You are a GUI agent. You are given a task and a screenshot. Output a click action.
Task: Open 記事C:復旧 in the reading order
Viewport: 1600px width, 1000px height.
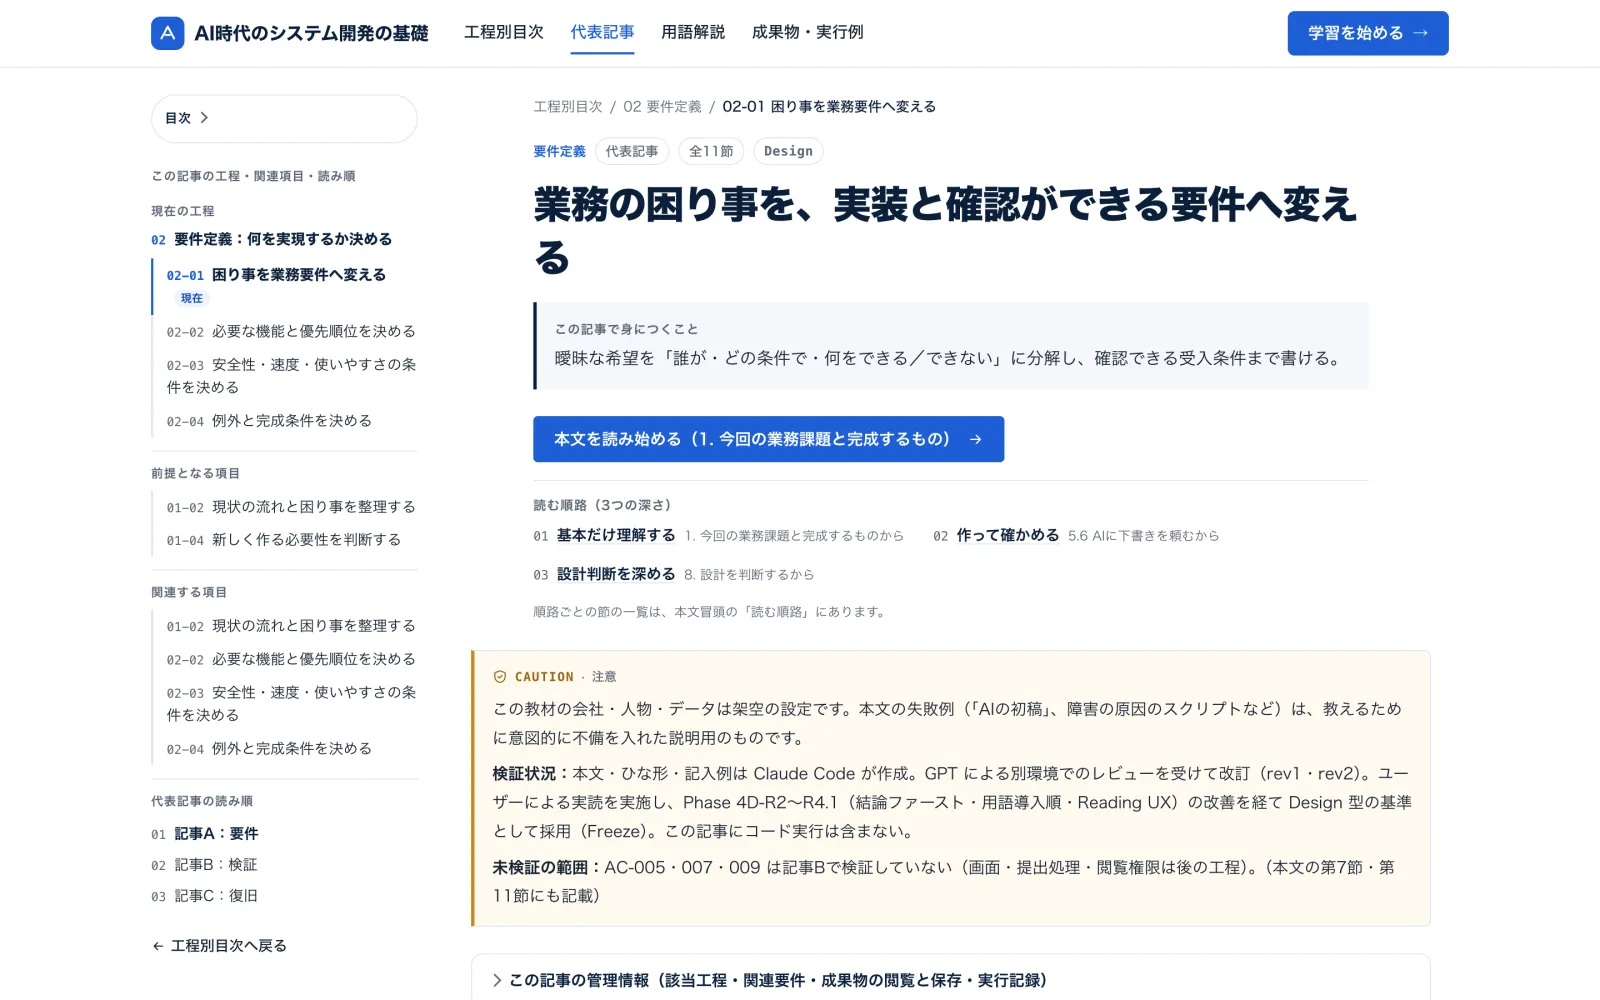point(204,895)
